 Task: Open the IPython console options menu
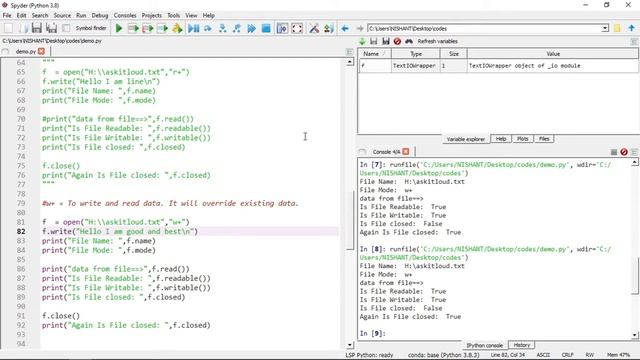point(634,152)
